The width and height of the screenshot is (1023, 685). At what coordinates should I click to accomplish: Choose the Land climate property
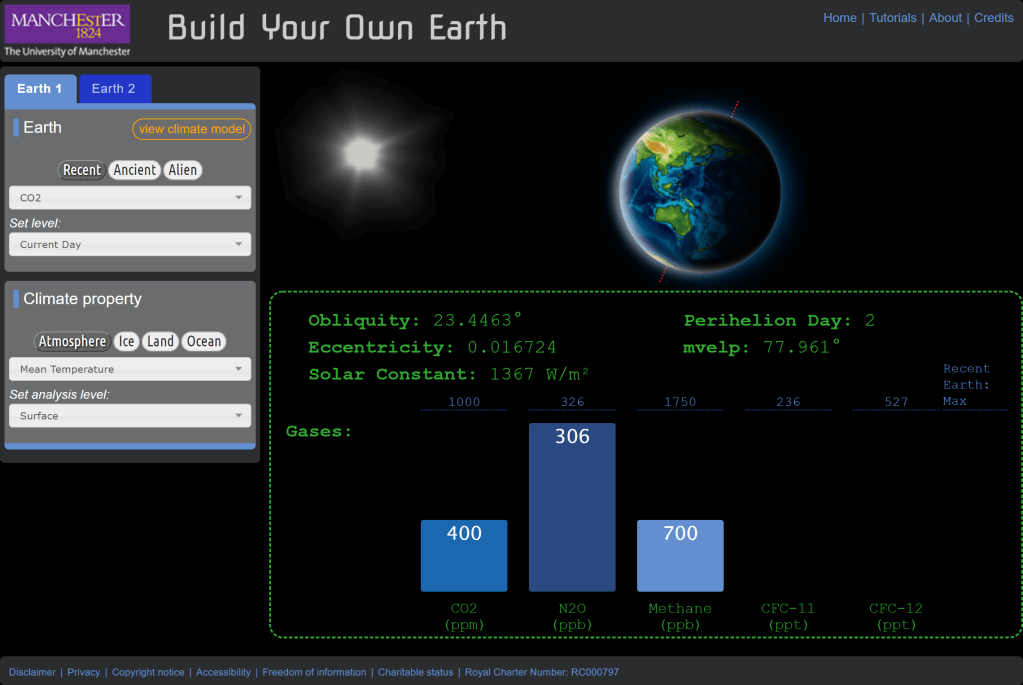pyautogui.click(x=161, y=342)
